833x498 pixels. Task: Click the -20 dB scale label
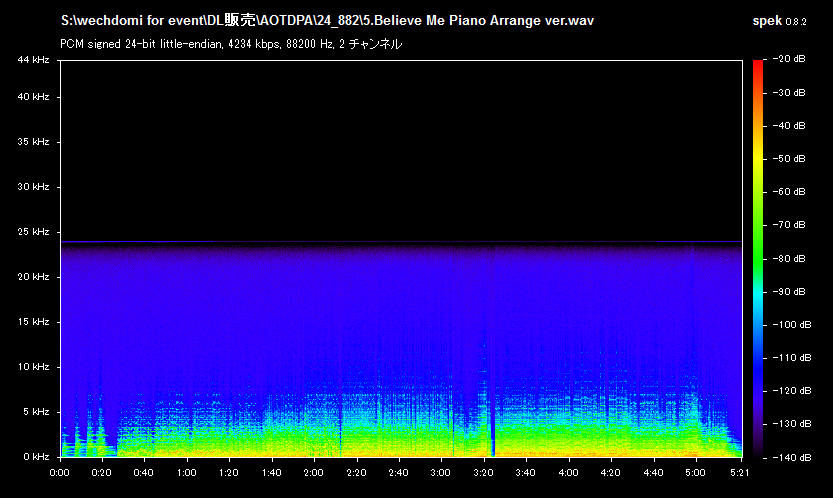coord(789,59)
